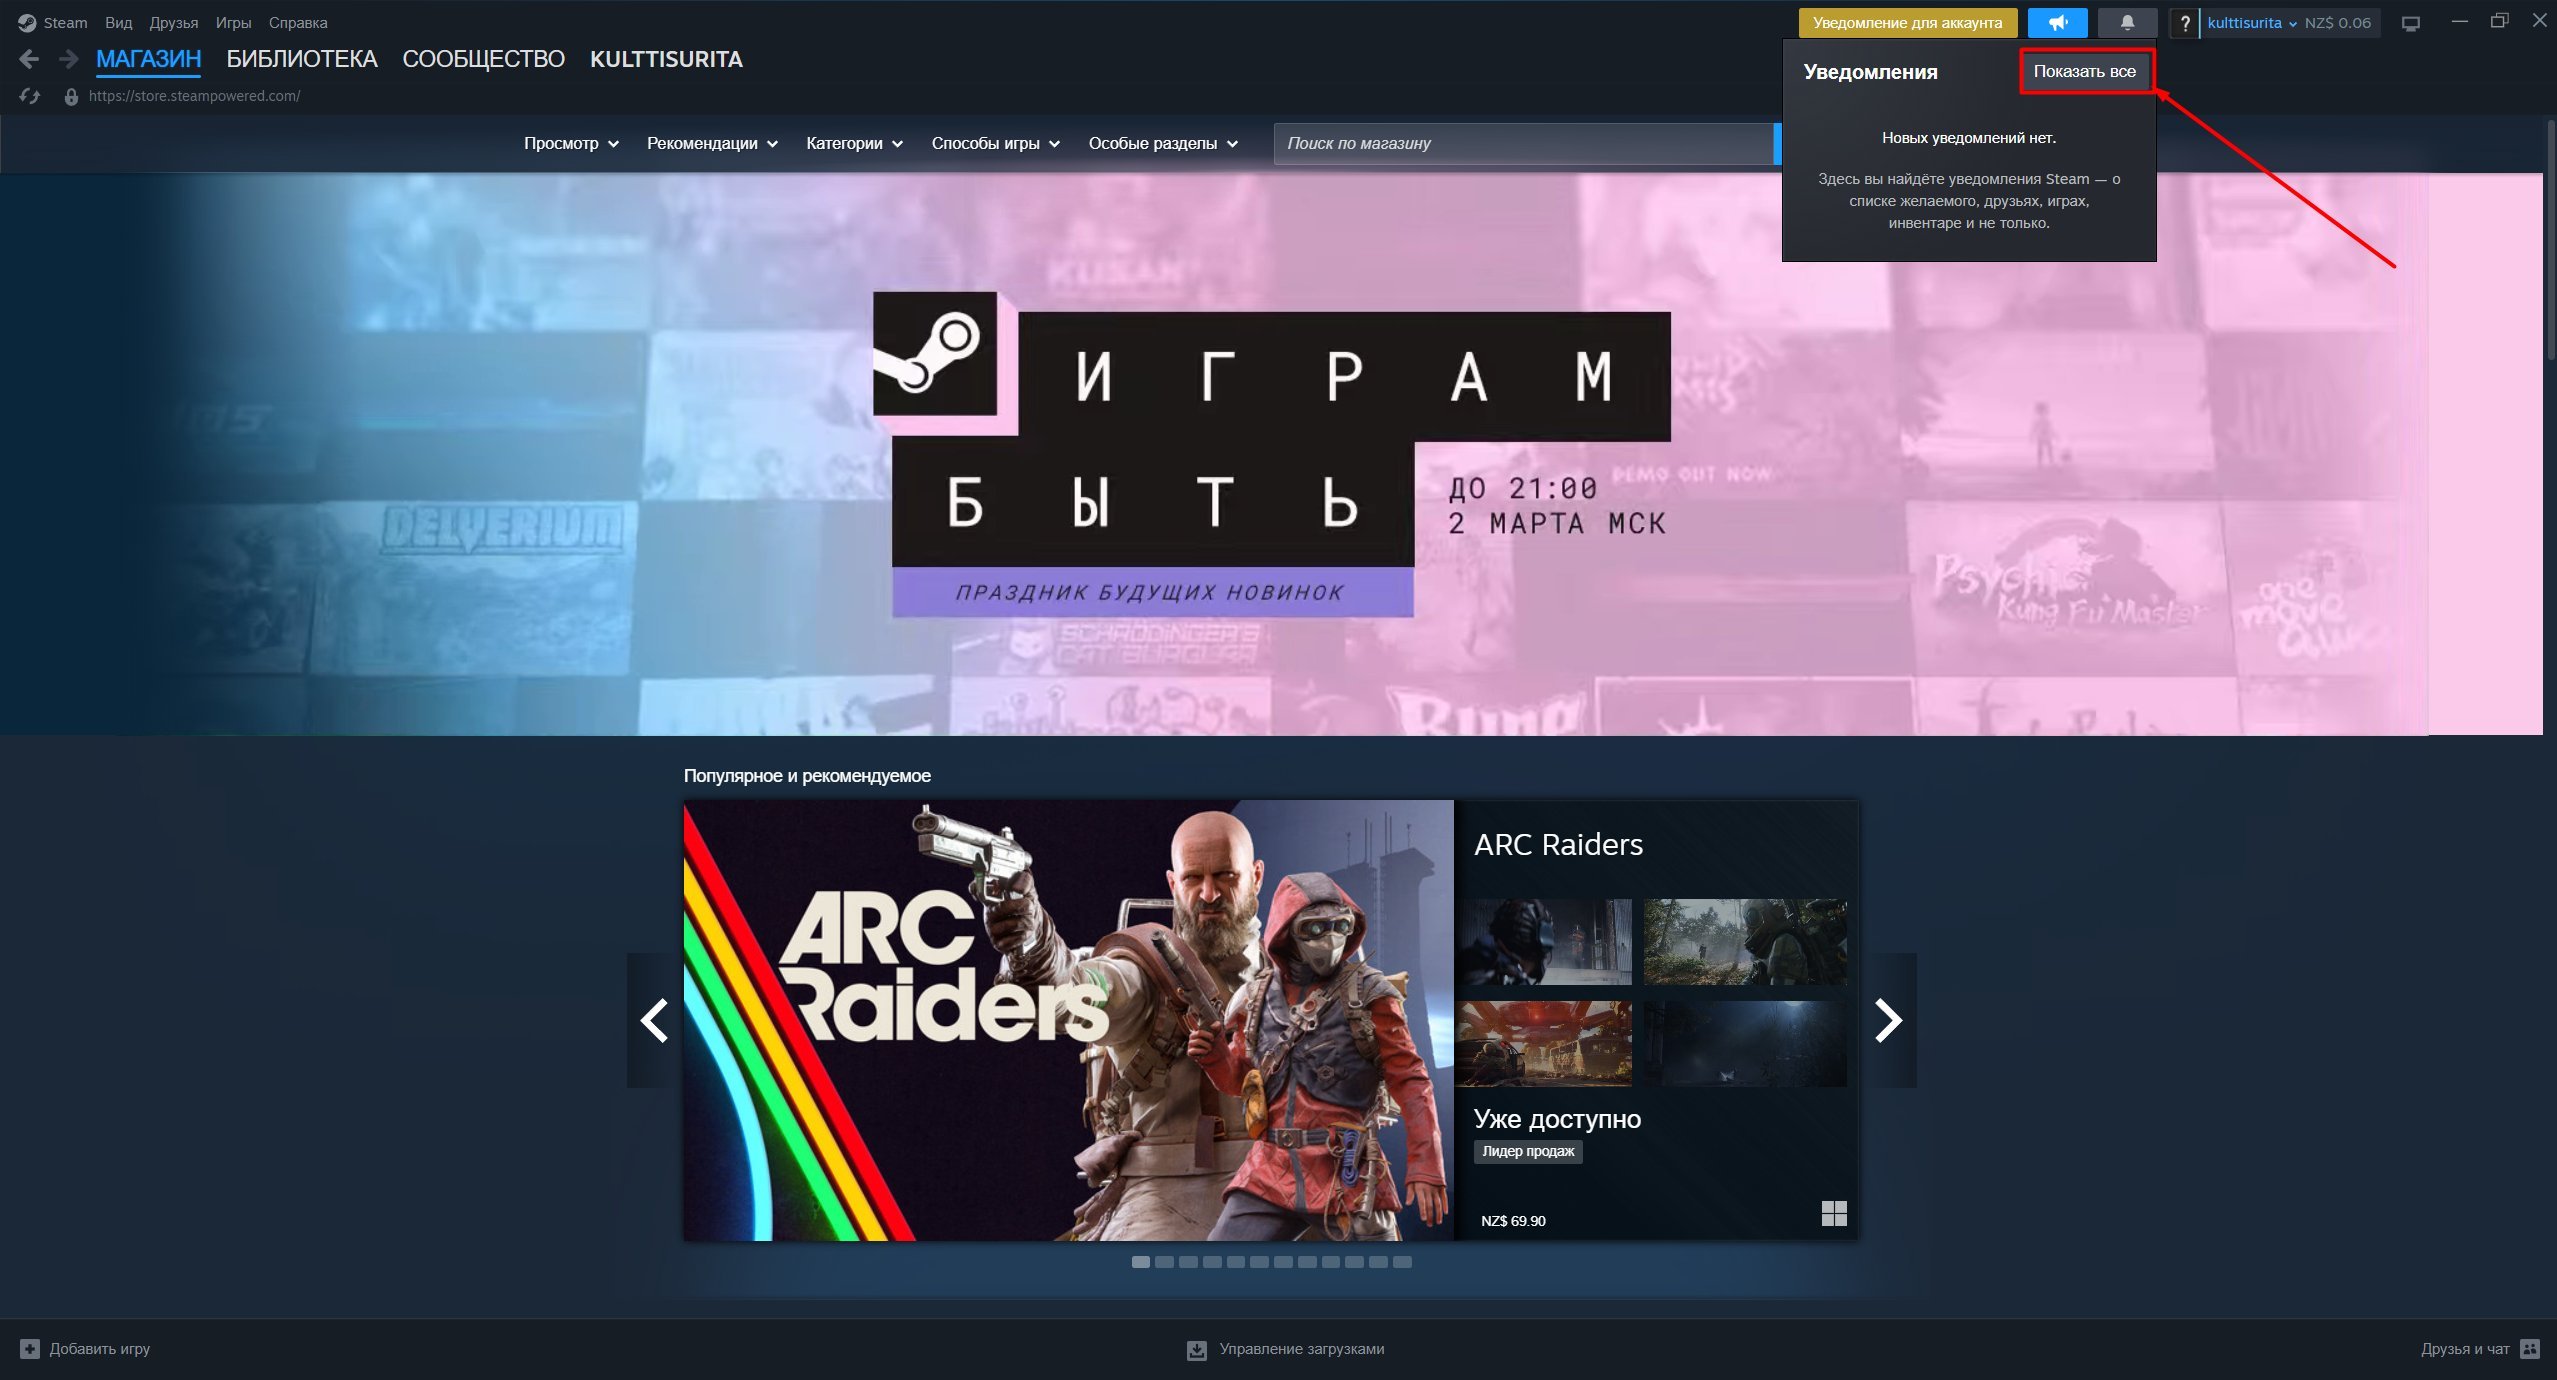Open the Справка menu
The height and width of the screenshot is (1380, 2557).
pyautogui.click(x=298, y=23)
